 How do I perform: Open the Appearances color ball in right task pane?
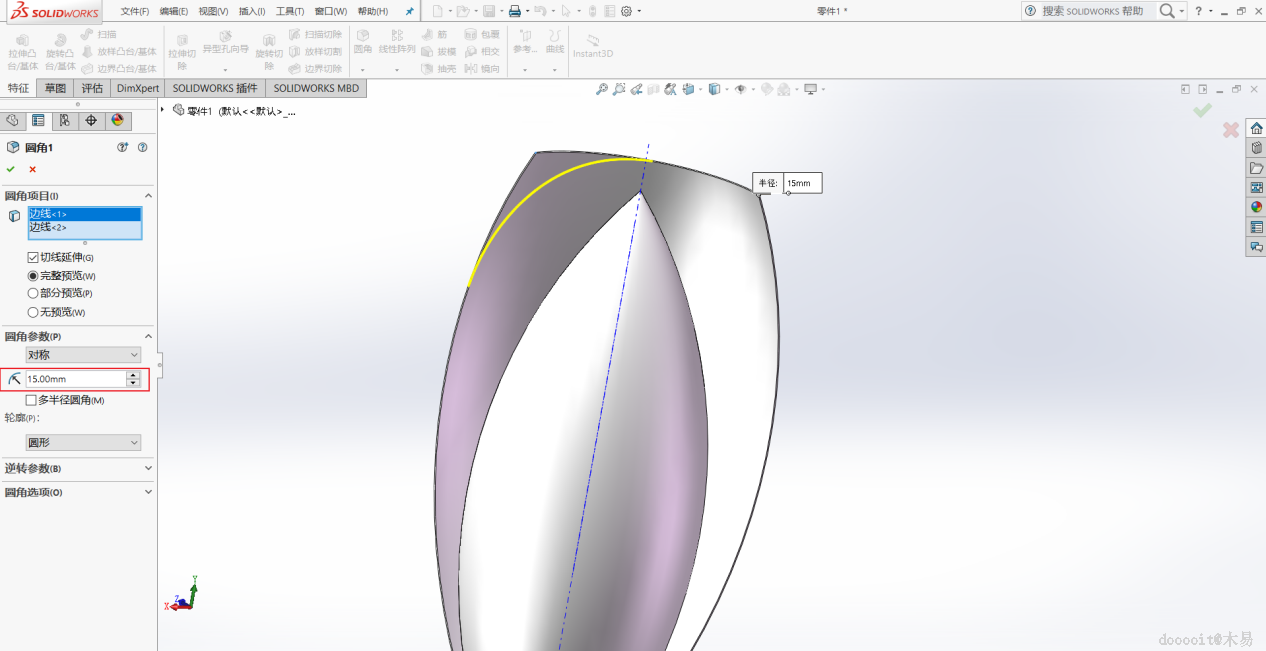1256,207
